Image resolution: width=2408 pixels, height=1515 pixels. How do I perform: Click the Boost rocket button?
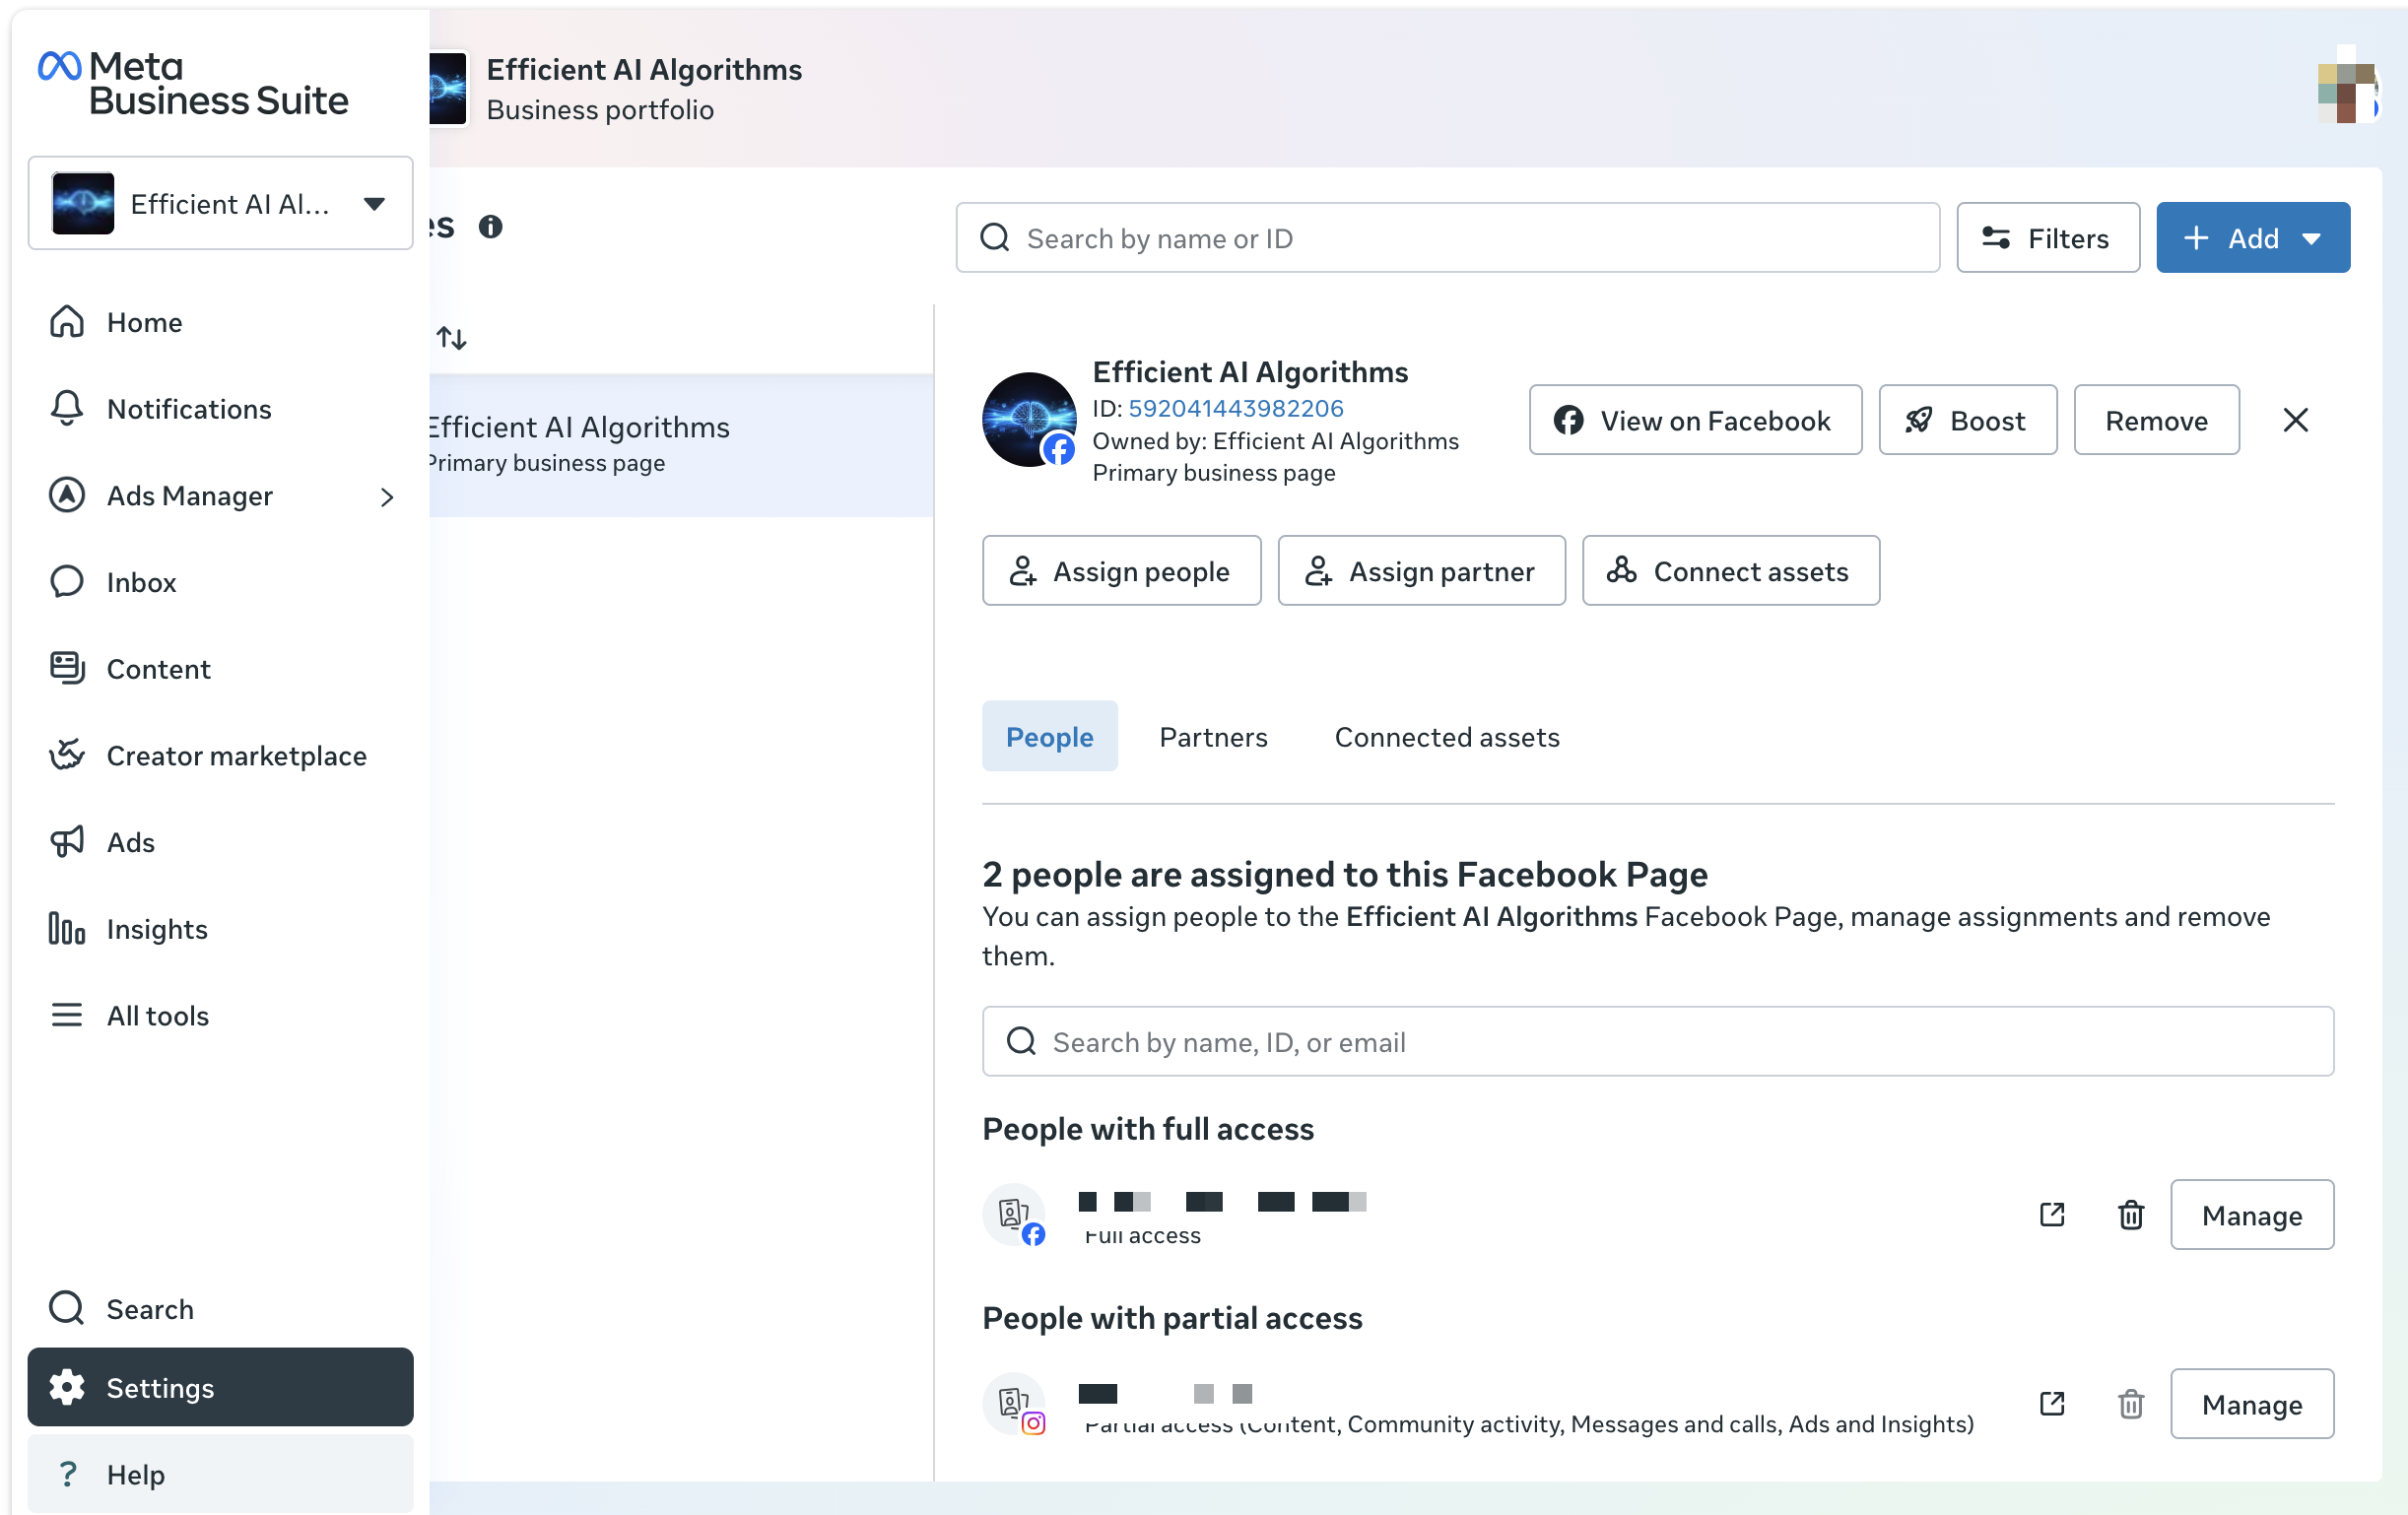1967,420
